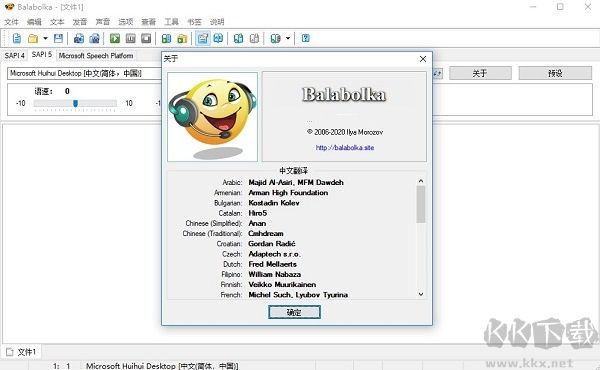Click the new document icon in toolbar
Screen dimensions: 600x370
coord(17,38)
